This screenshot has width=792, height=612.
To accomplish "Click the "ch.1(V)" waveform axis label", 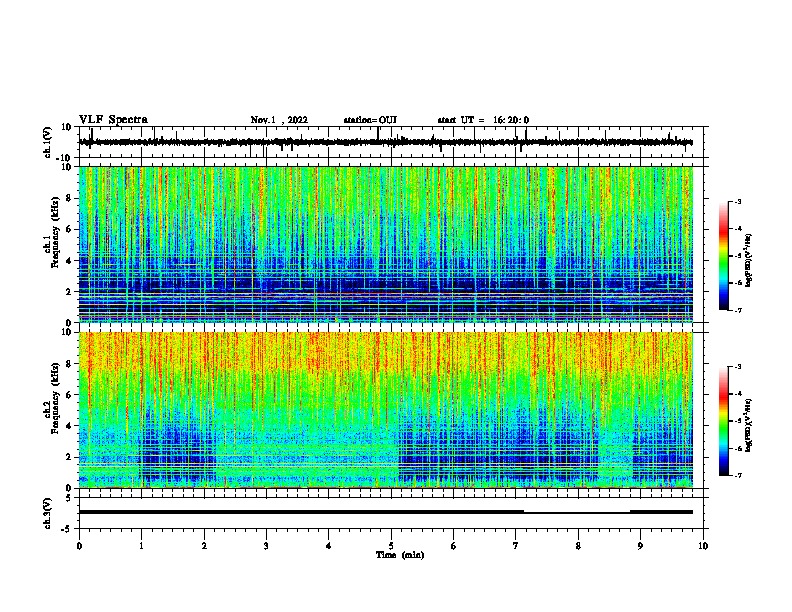I will (x=48, y=142).
